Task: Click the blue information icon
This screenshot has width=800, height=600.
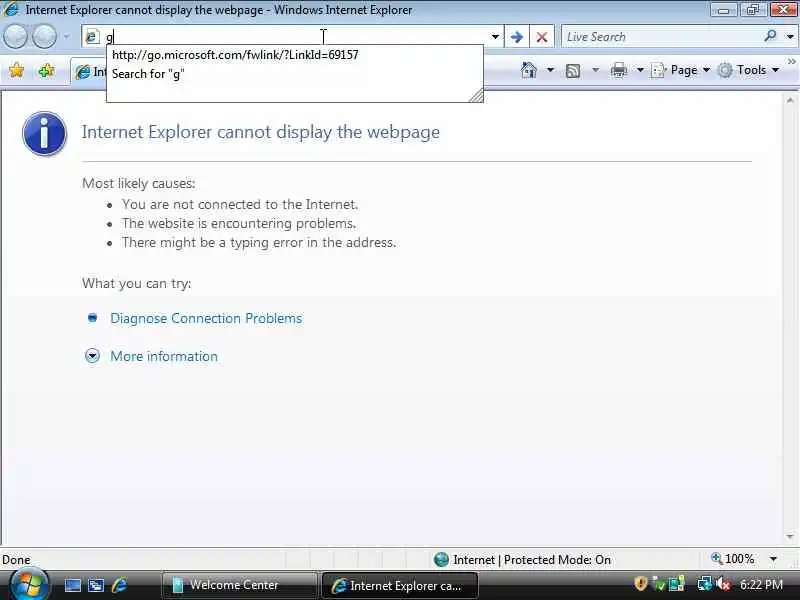Action: click(45, 133)
